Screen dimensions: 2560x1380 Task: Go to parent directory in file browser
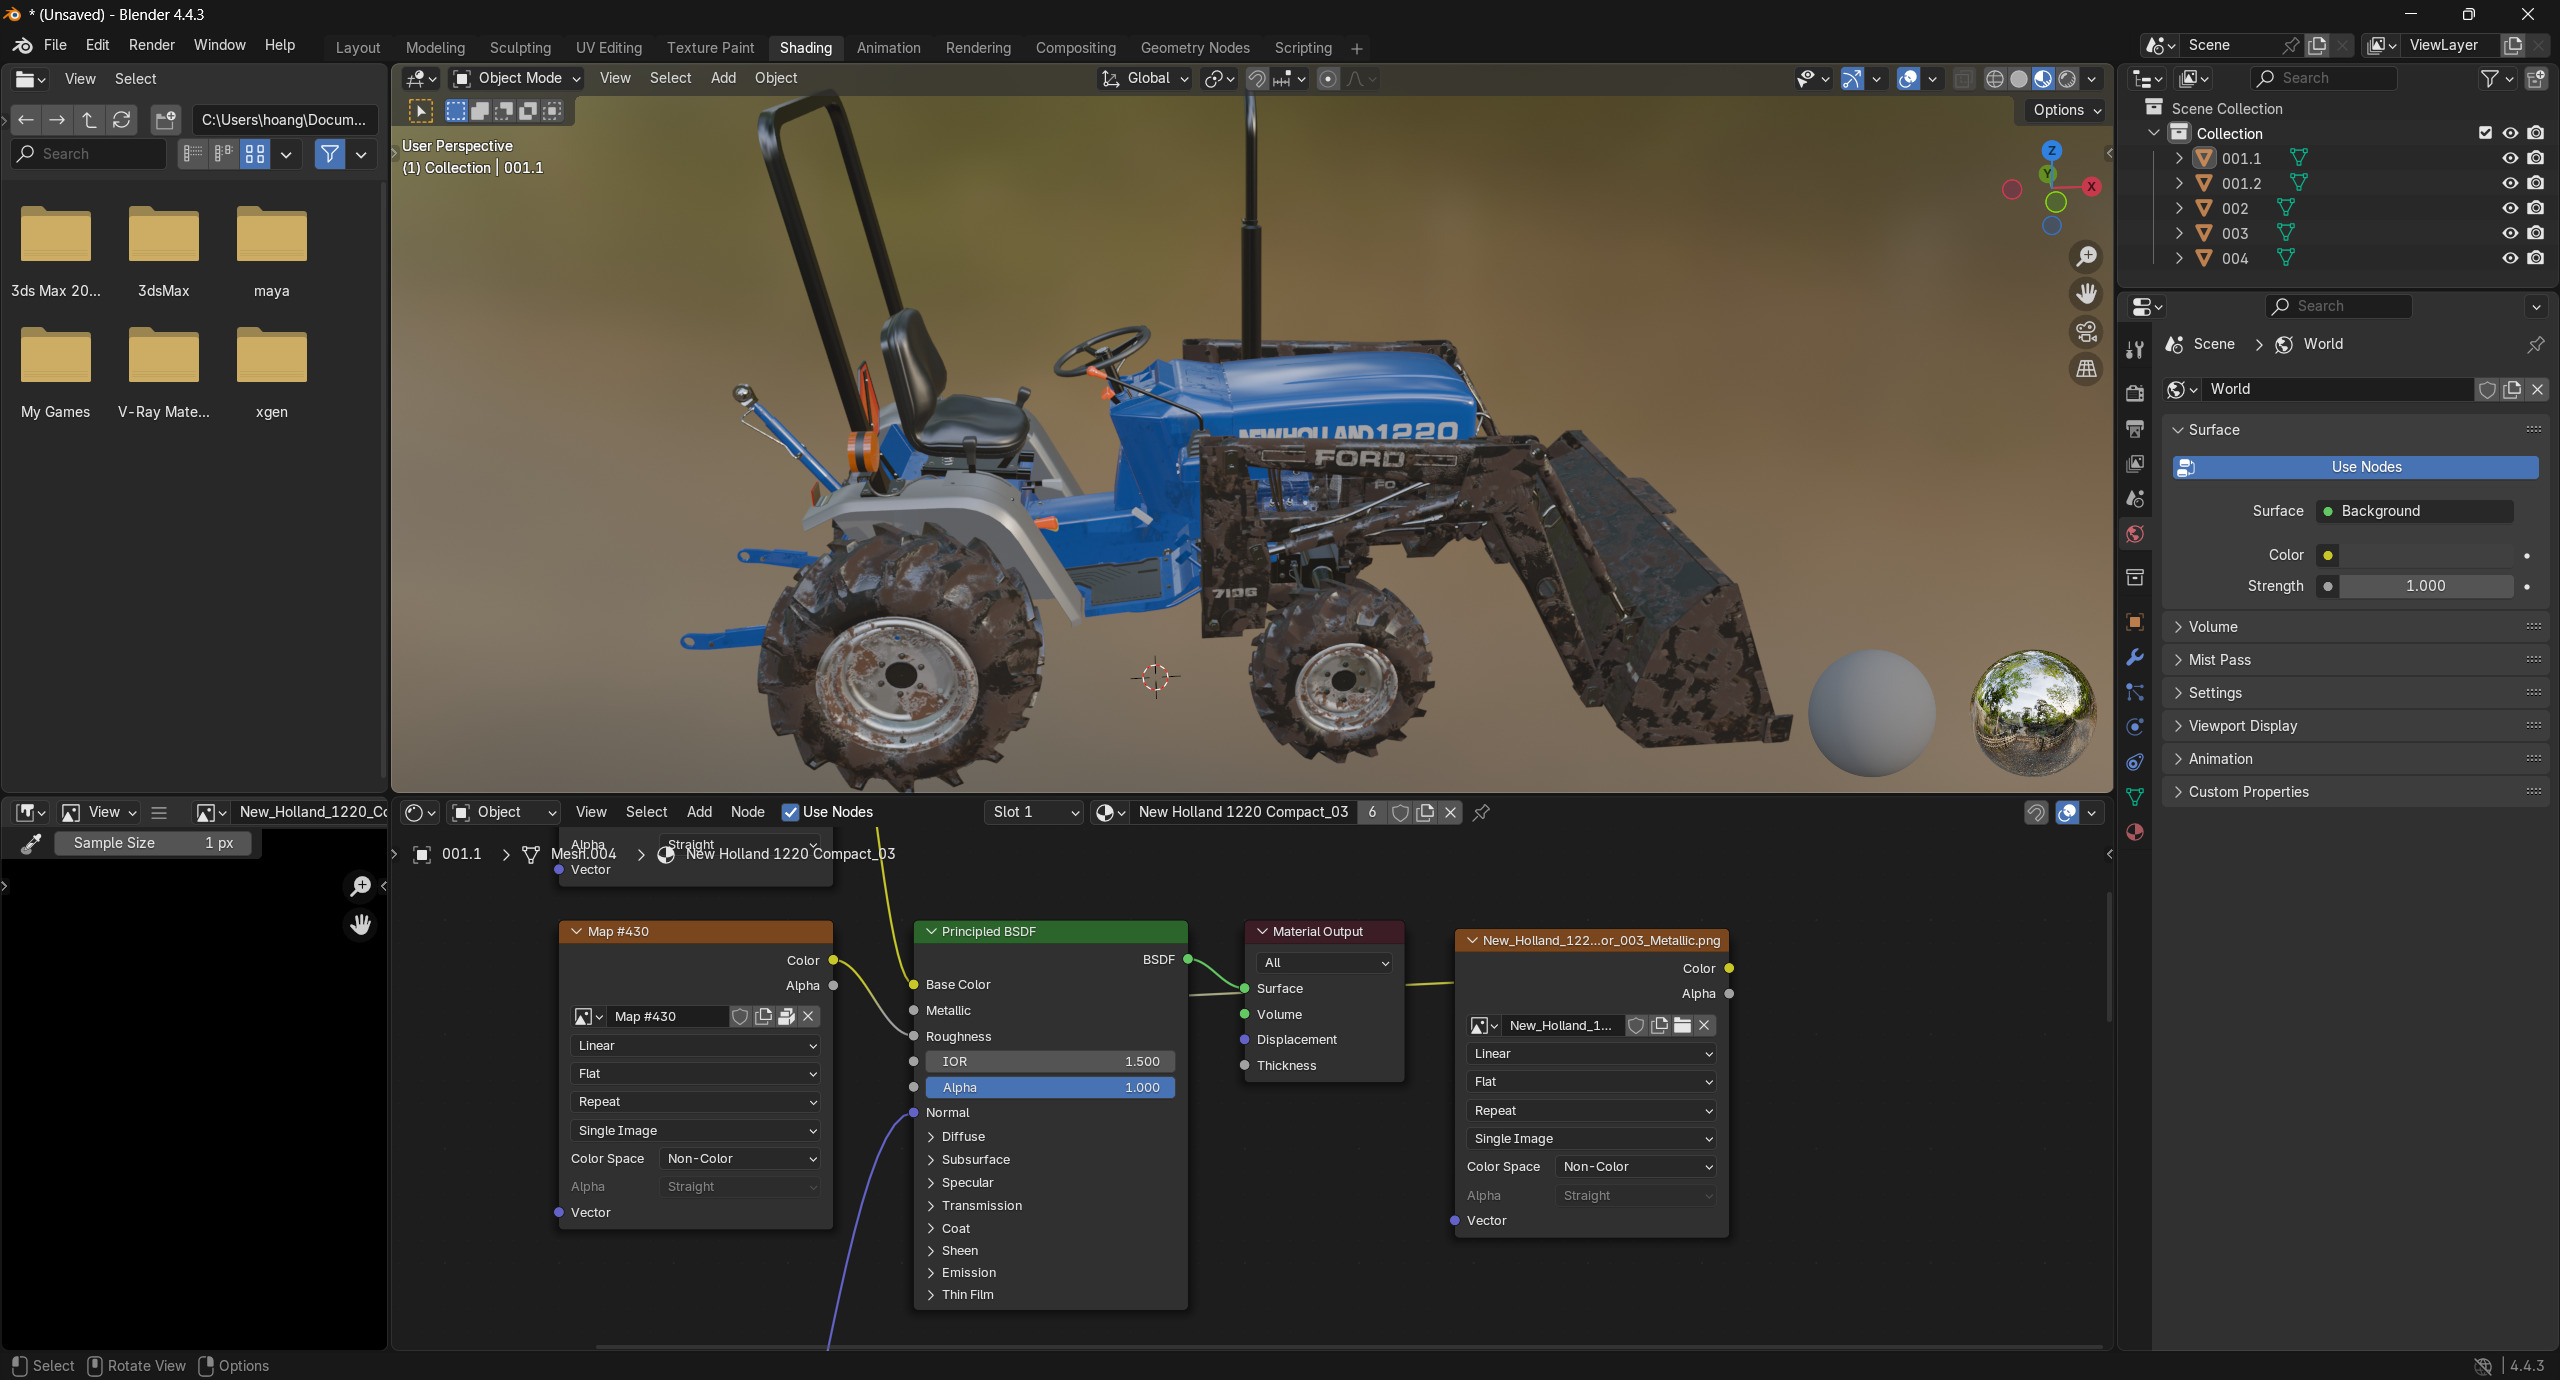coord(90,120)
